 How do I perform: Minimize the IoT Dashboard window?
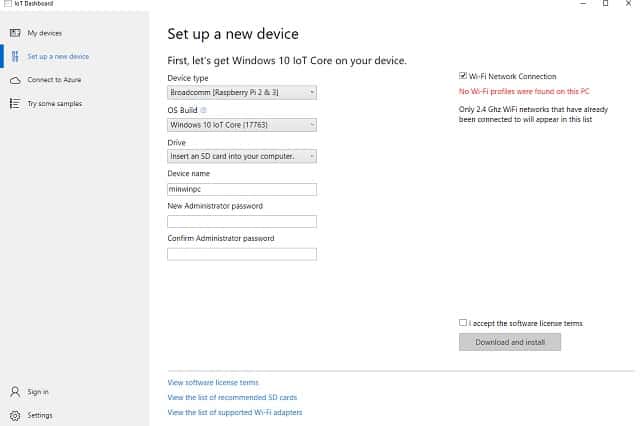point(583,3)
